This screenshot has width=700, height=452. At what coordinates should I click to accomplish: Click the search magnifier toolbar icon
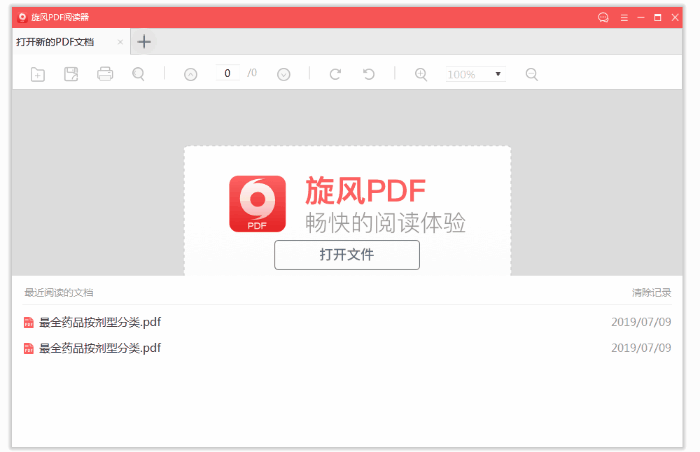(138, 74)
